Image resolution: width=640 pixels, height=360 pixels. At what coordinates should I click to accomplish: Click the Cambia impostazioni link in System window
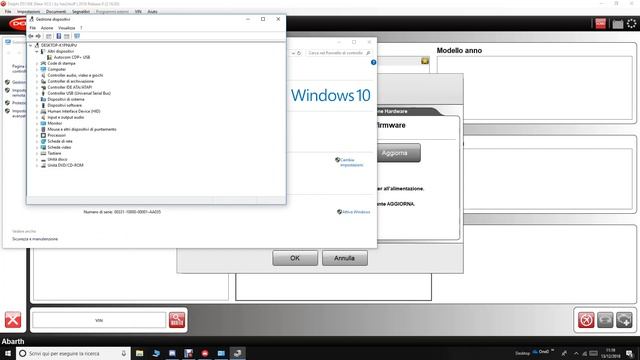point(351,162)
